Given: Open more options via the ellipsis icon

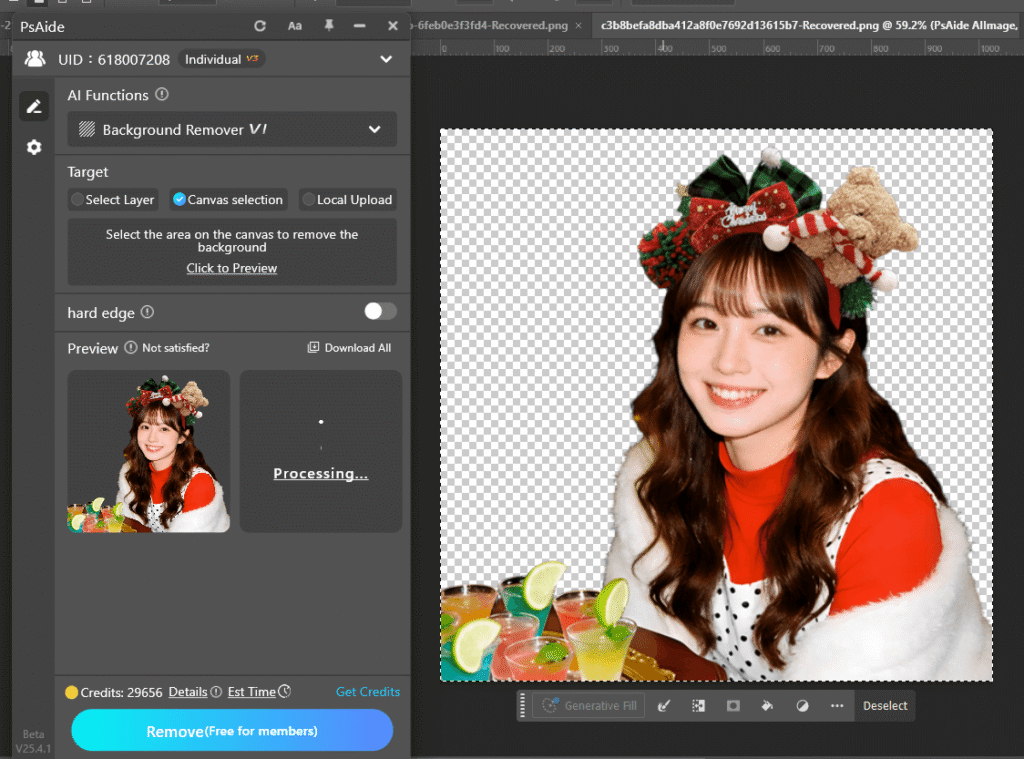Looking at the screenshot, I should 837,705.
